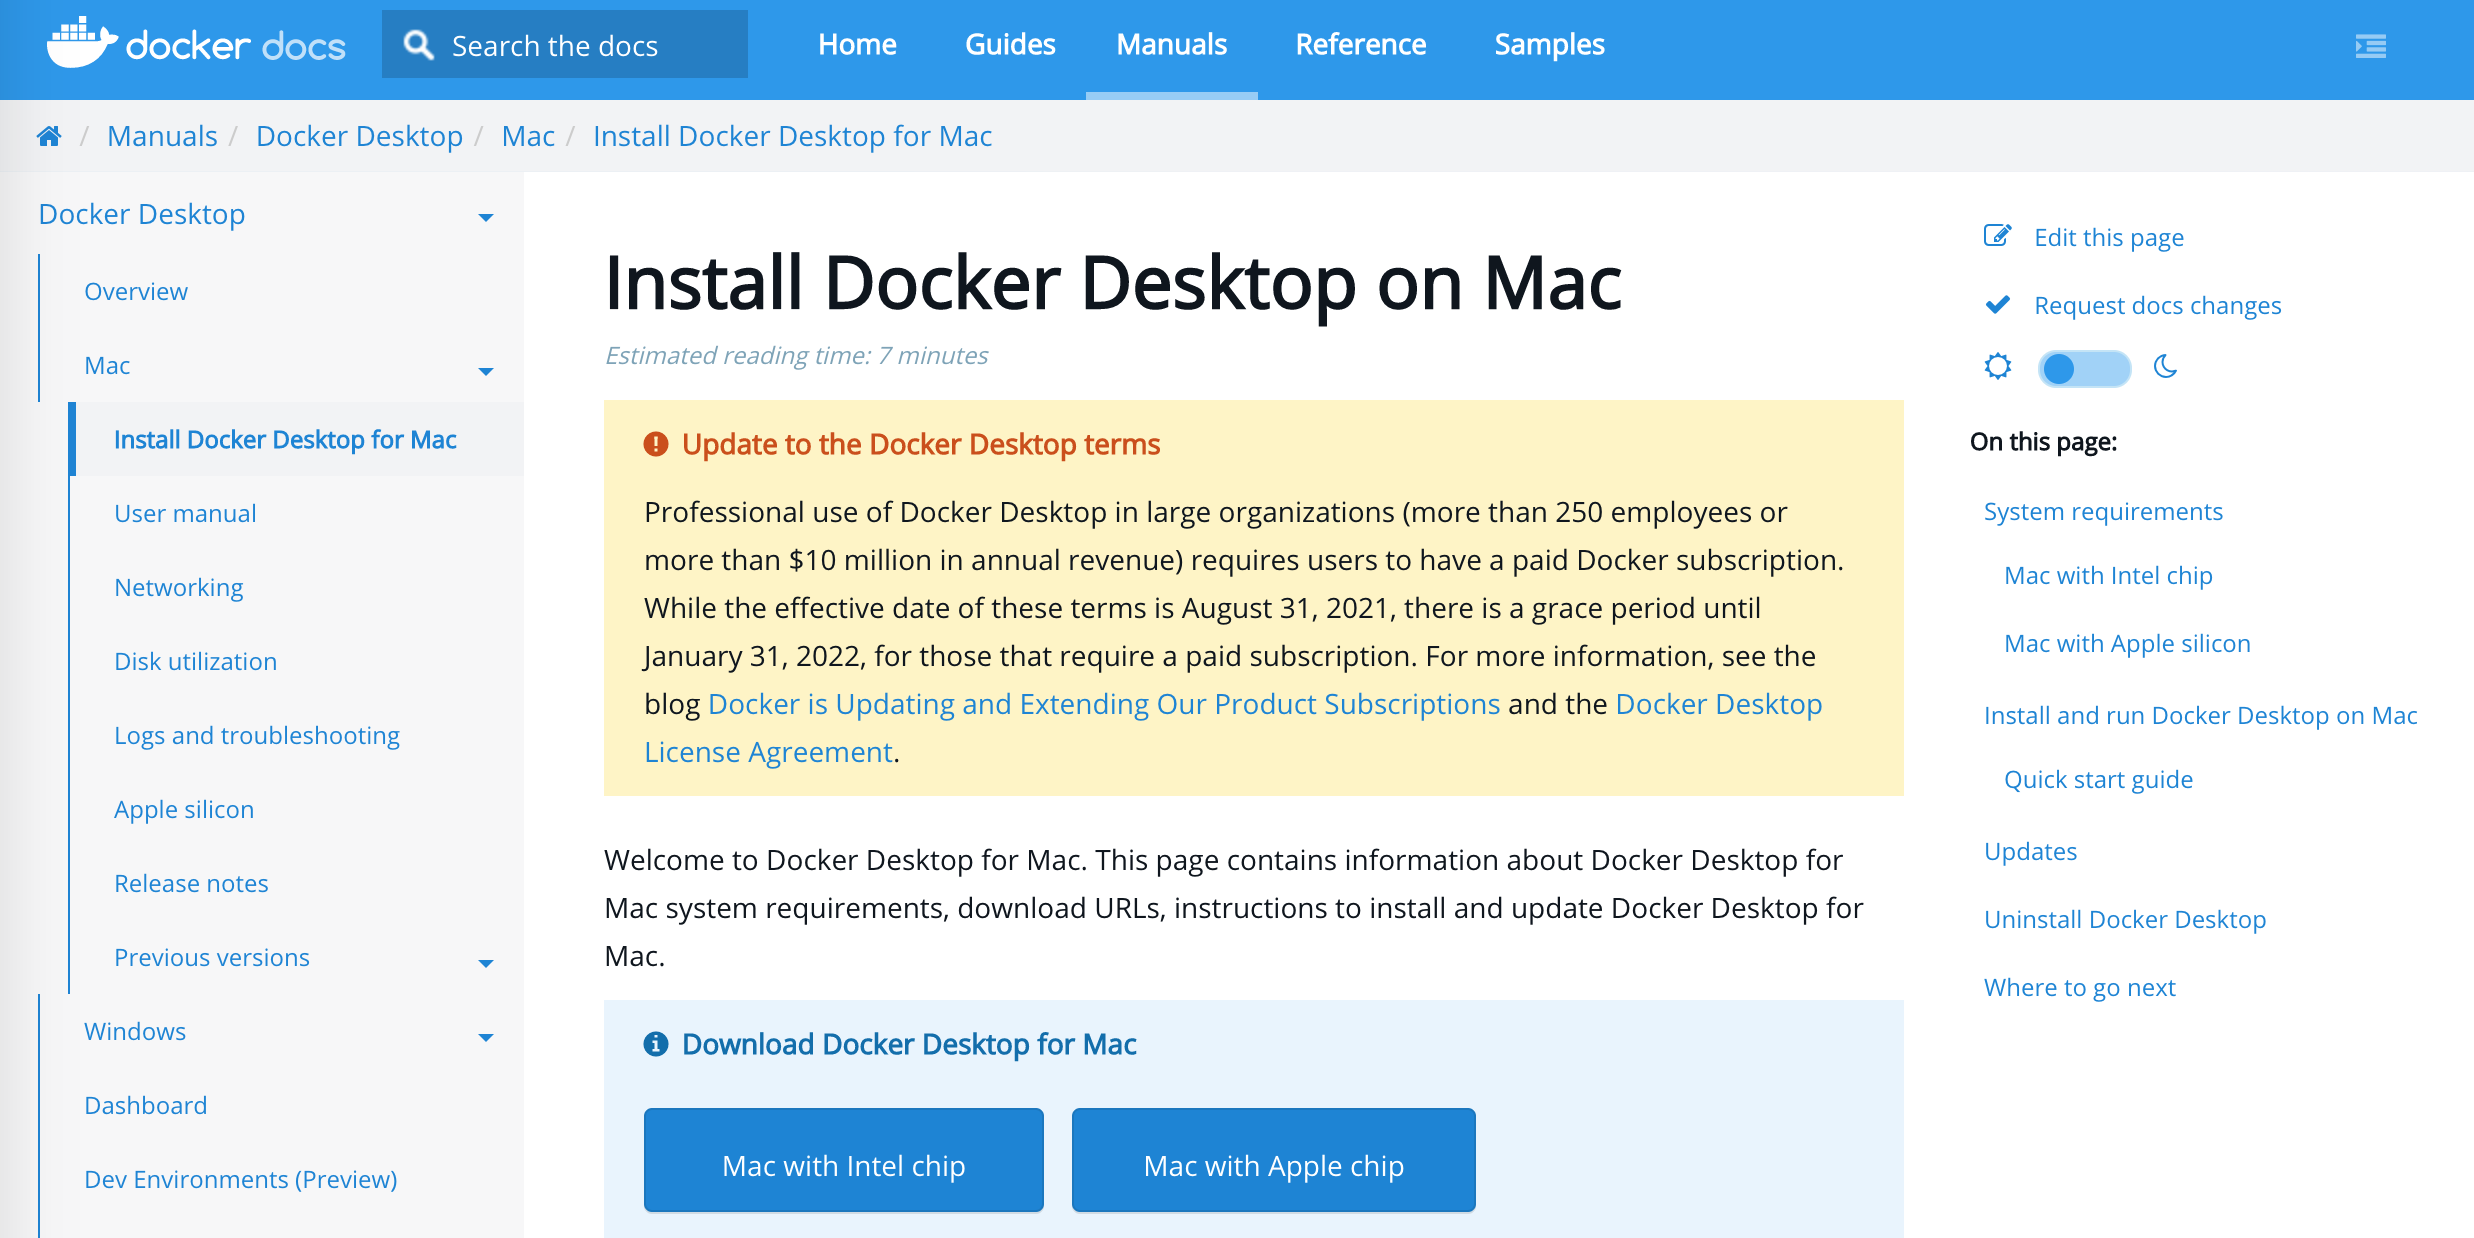Click Edit this page link
Image resolution: width=2474 pixels, height=1238 pixels.
point(2109,238)
